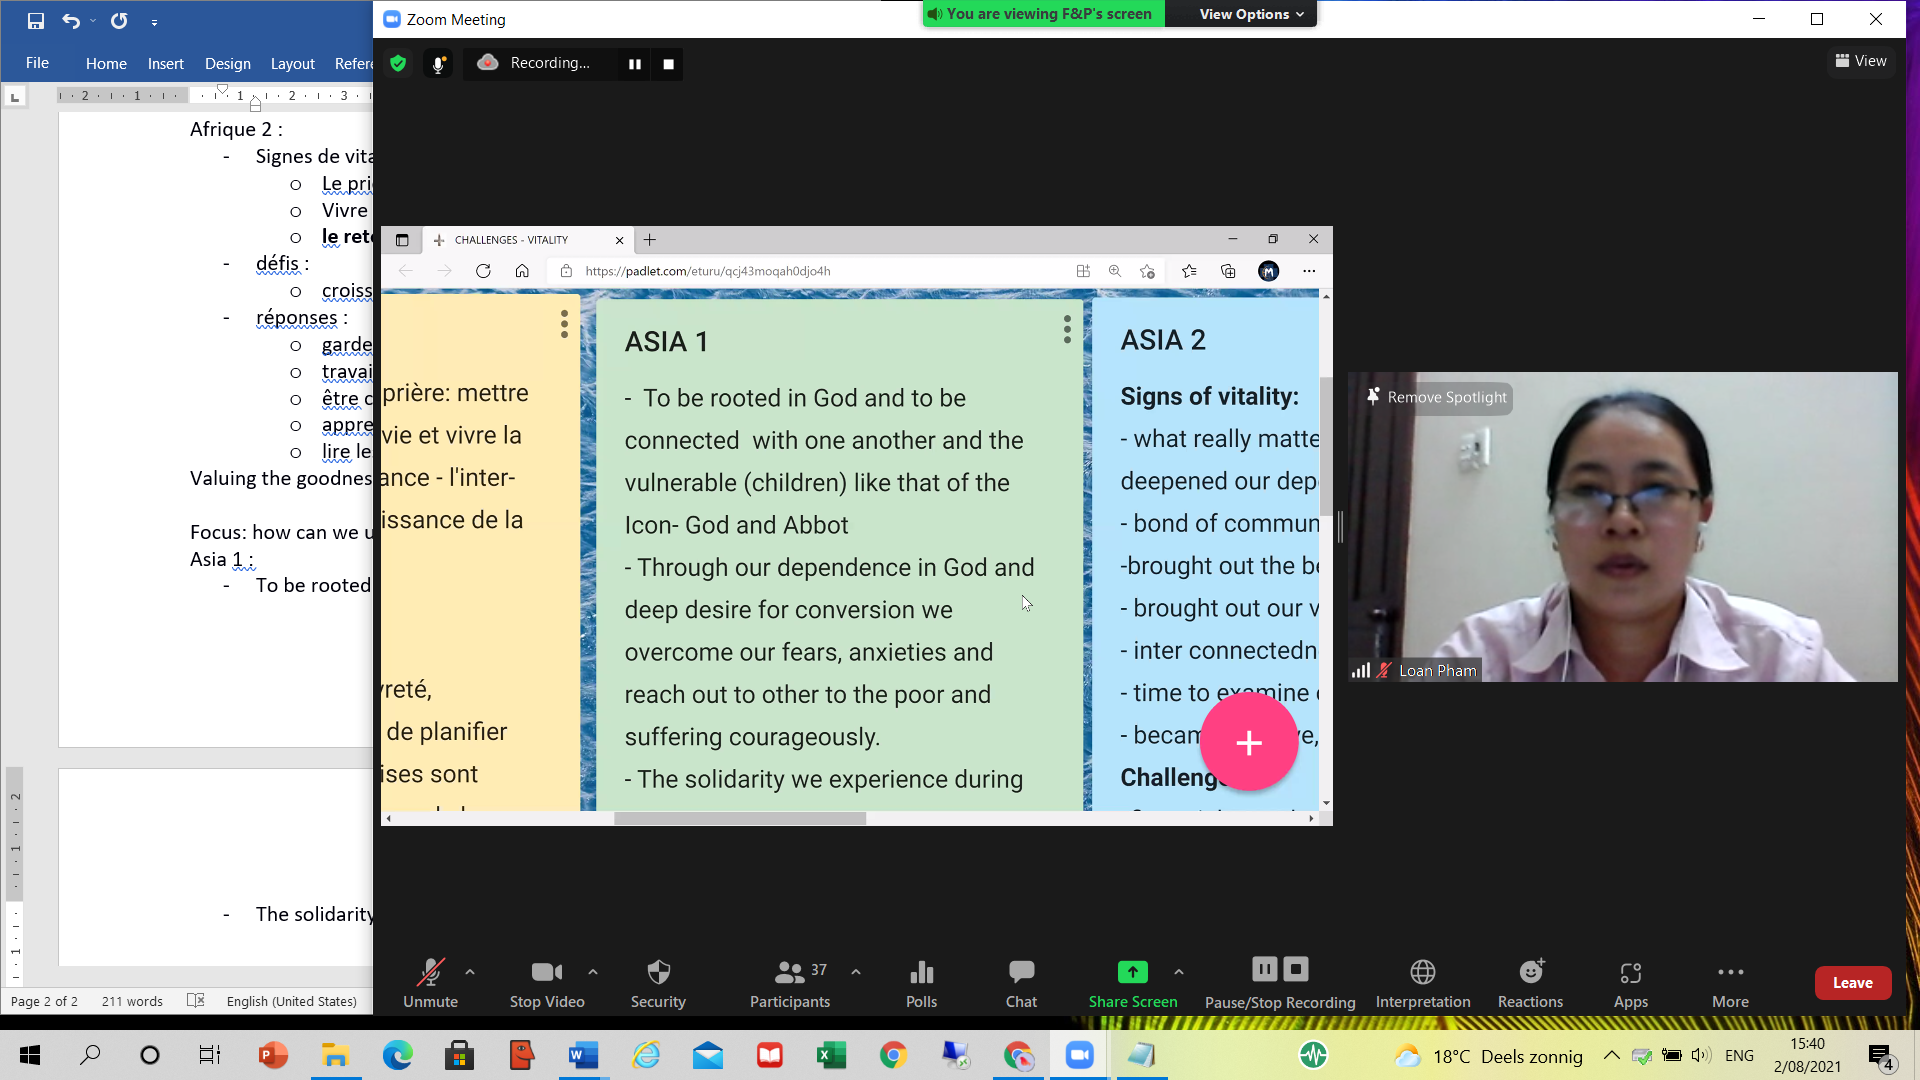Open the Design tab in Word
Viewport: 1920px width, 1080px height.
[x=228, y=63]
